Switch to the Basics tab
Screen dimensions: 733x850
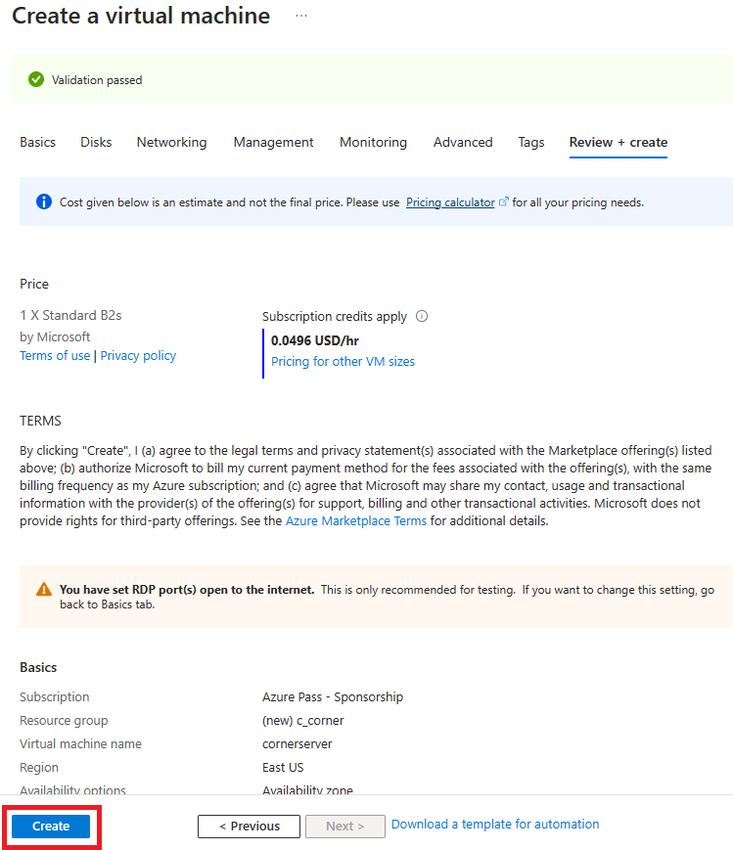[38, 143]
